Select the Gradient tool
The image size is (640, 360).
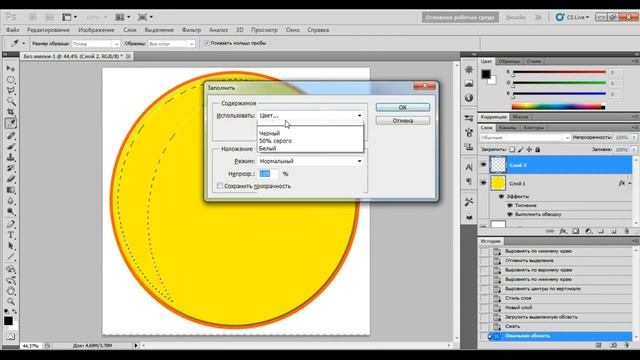11,190
